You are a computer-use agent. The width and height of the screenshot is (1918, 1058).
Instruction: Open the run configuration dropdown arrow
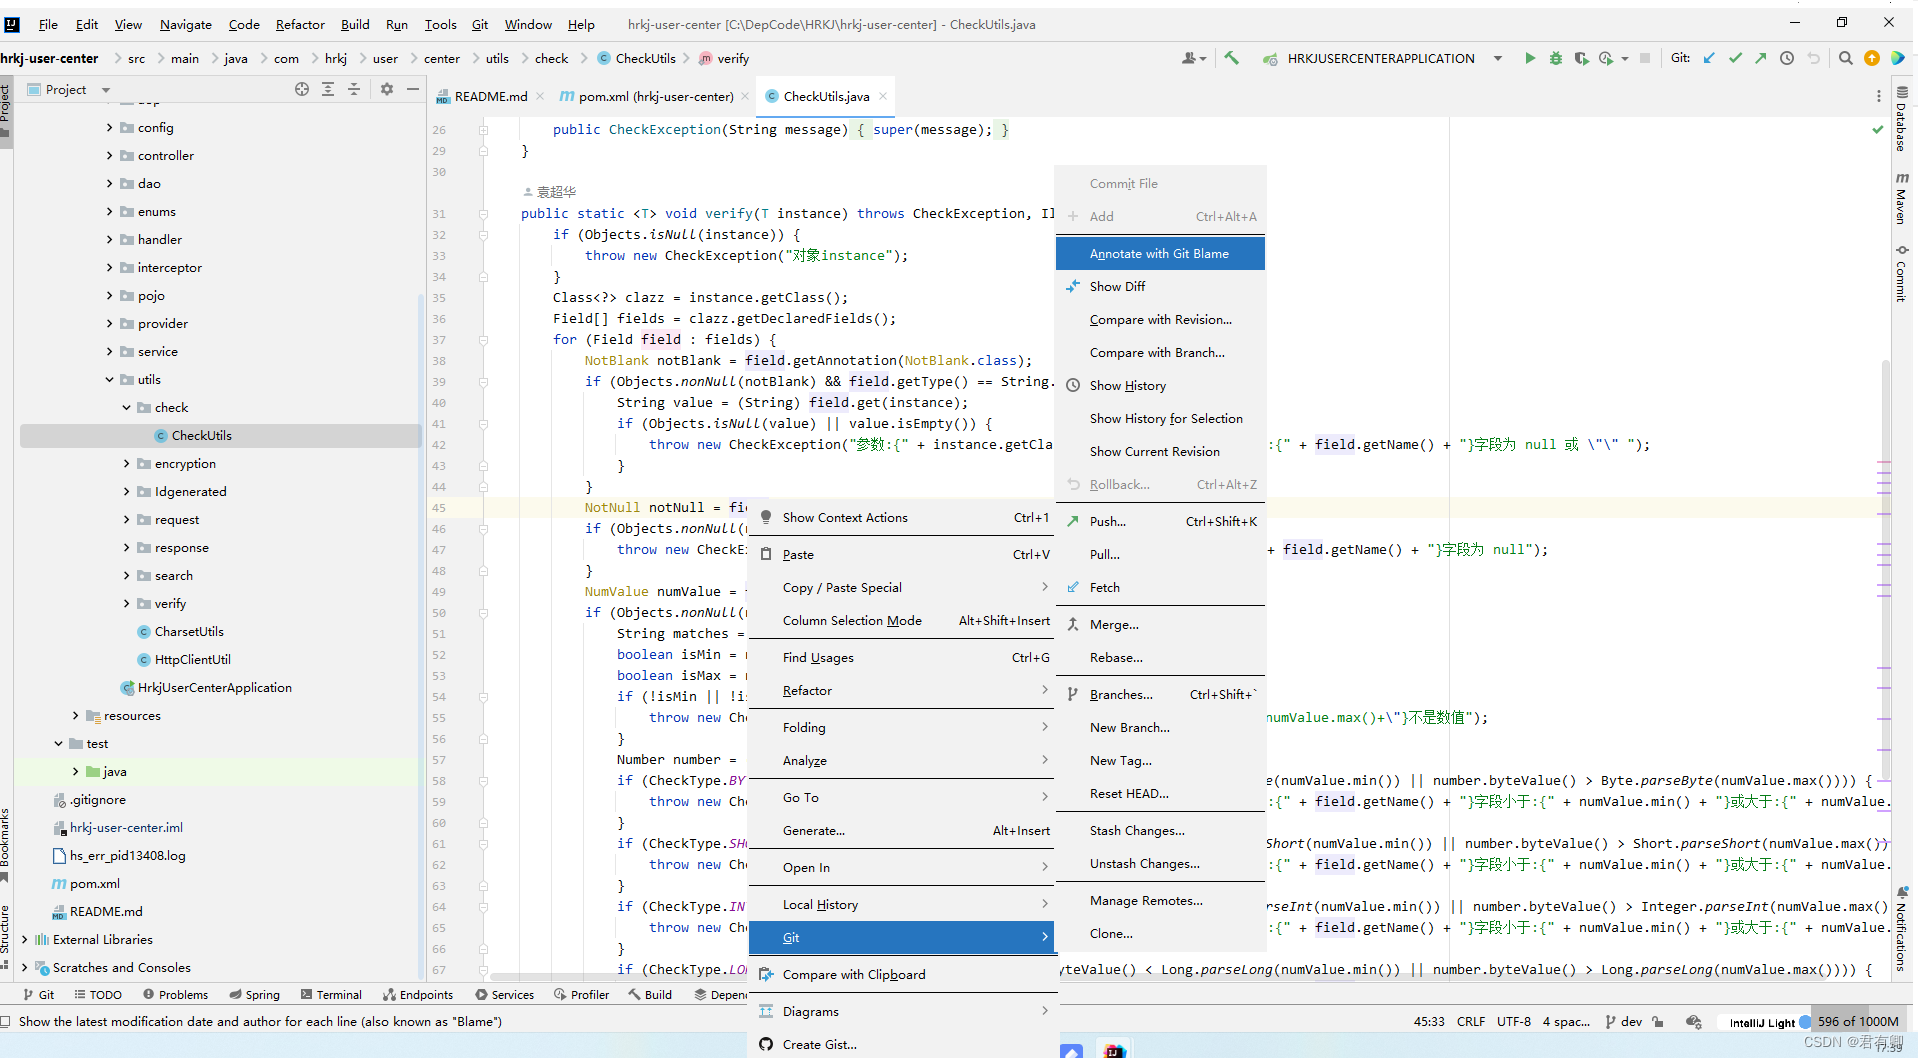point(1498,59)
